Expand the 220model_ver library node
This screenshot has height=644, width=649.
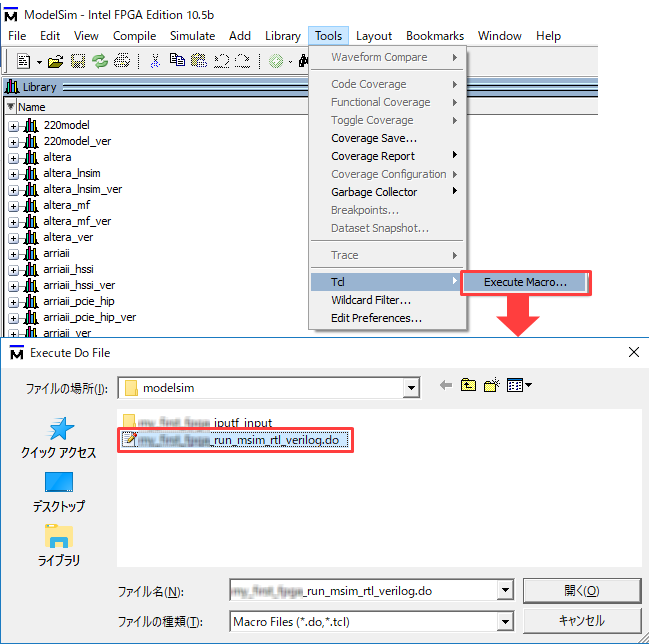coord(13,142)
